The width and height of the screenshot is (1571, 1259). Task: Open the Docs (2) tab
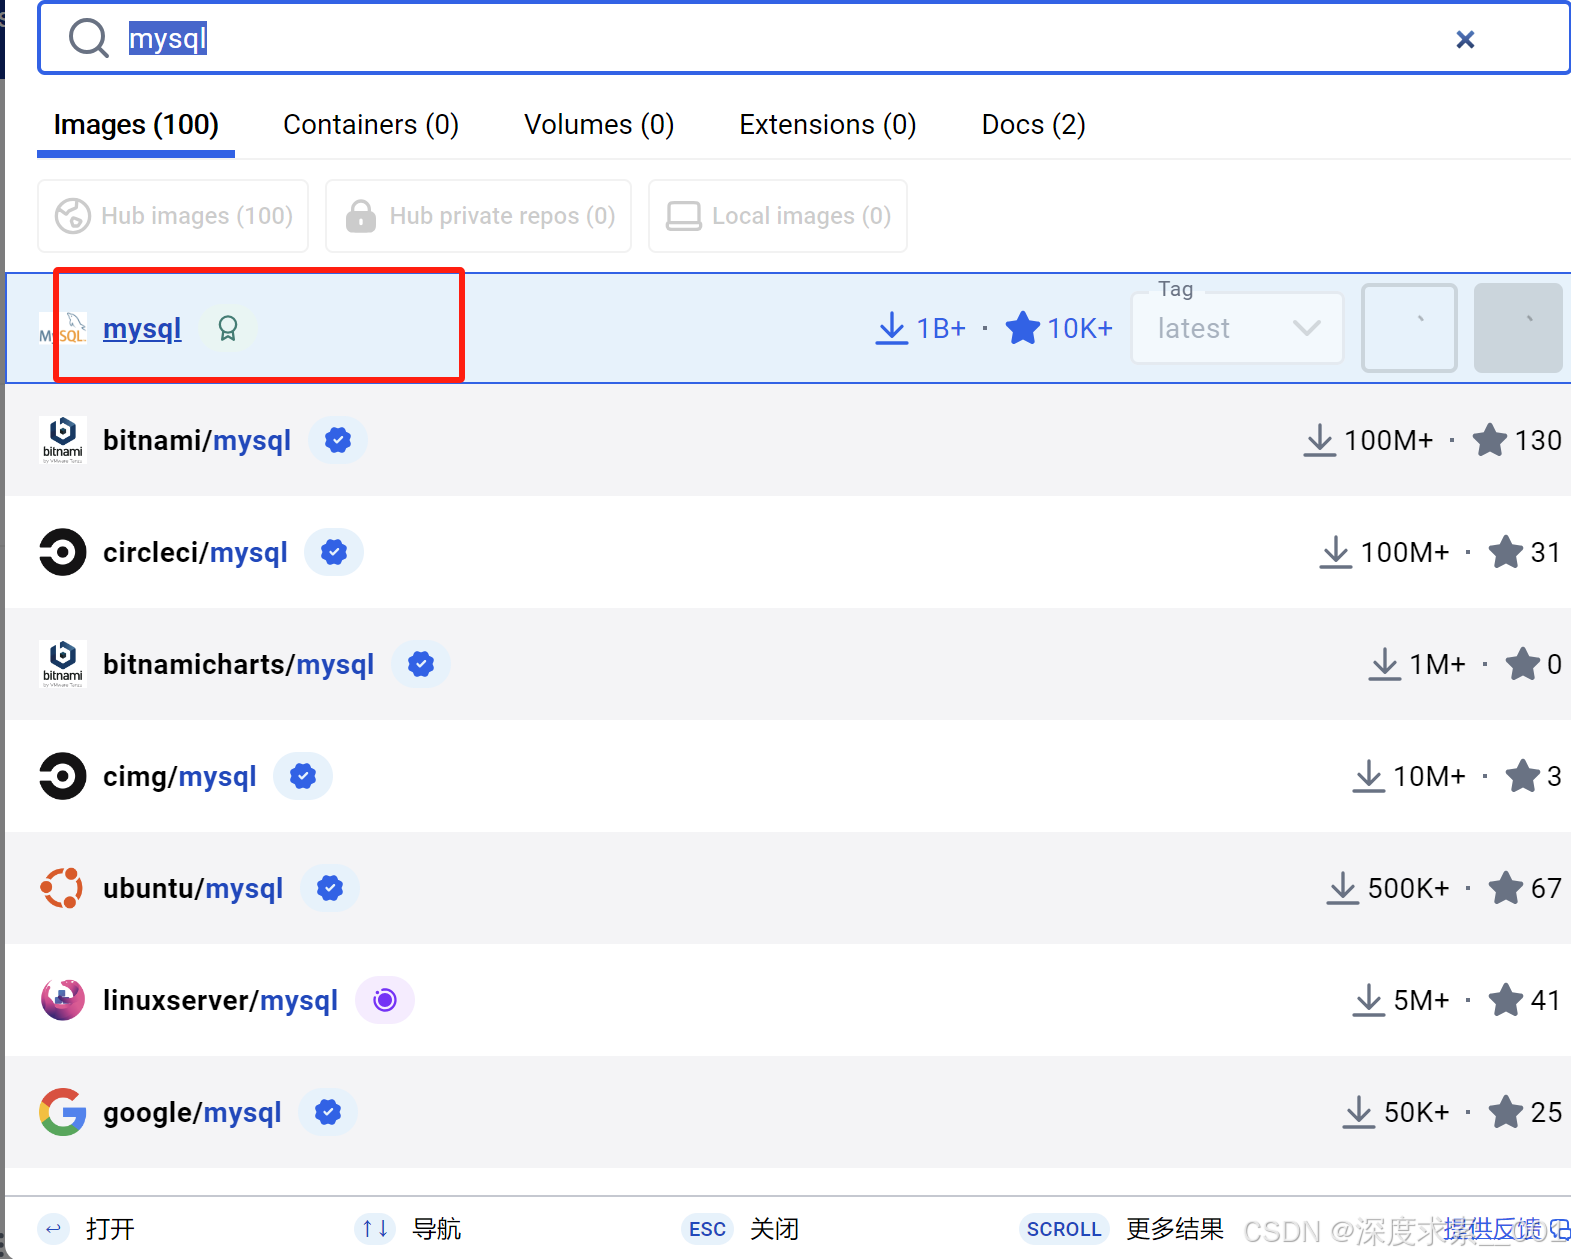tap(1033, 125)
